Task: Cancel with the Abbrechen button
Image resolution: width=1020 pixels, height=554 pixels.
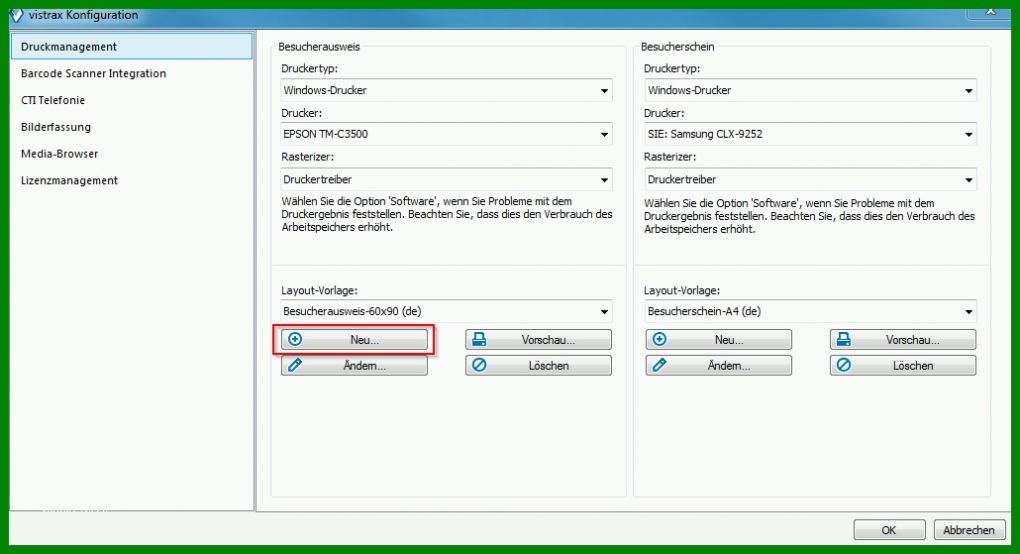Action: [x=969, y=530]
